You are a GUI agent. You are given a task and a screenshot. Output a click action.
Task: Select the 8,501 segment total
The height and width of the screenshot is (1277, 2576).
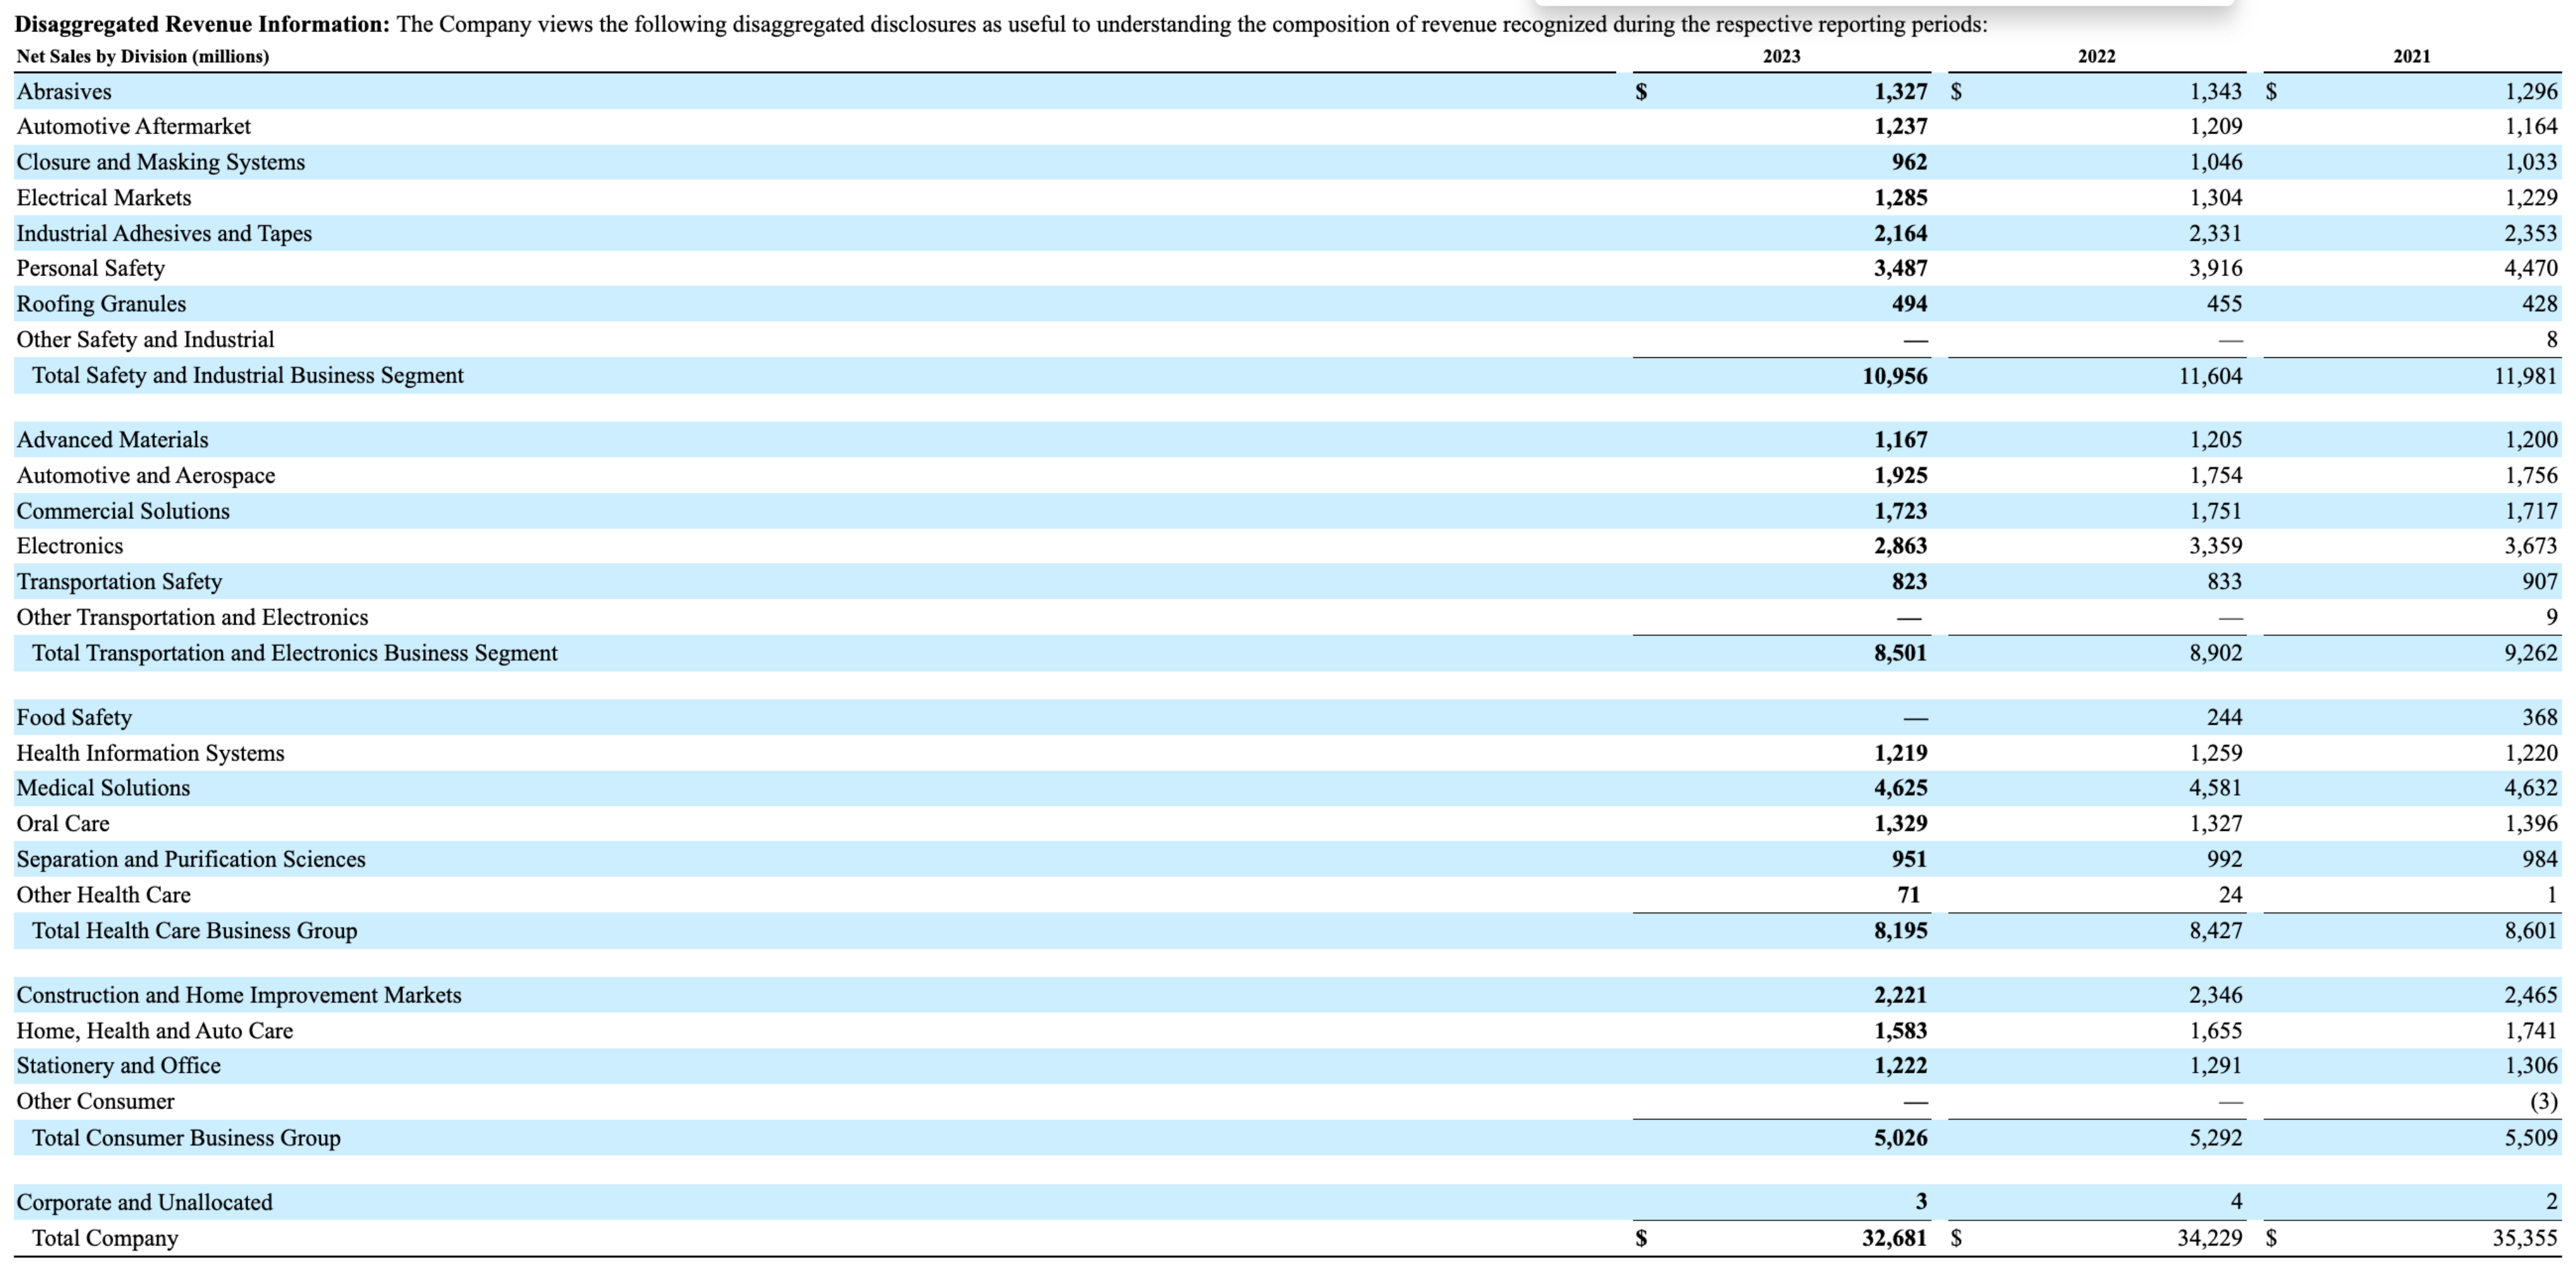tap(1900, 653)
